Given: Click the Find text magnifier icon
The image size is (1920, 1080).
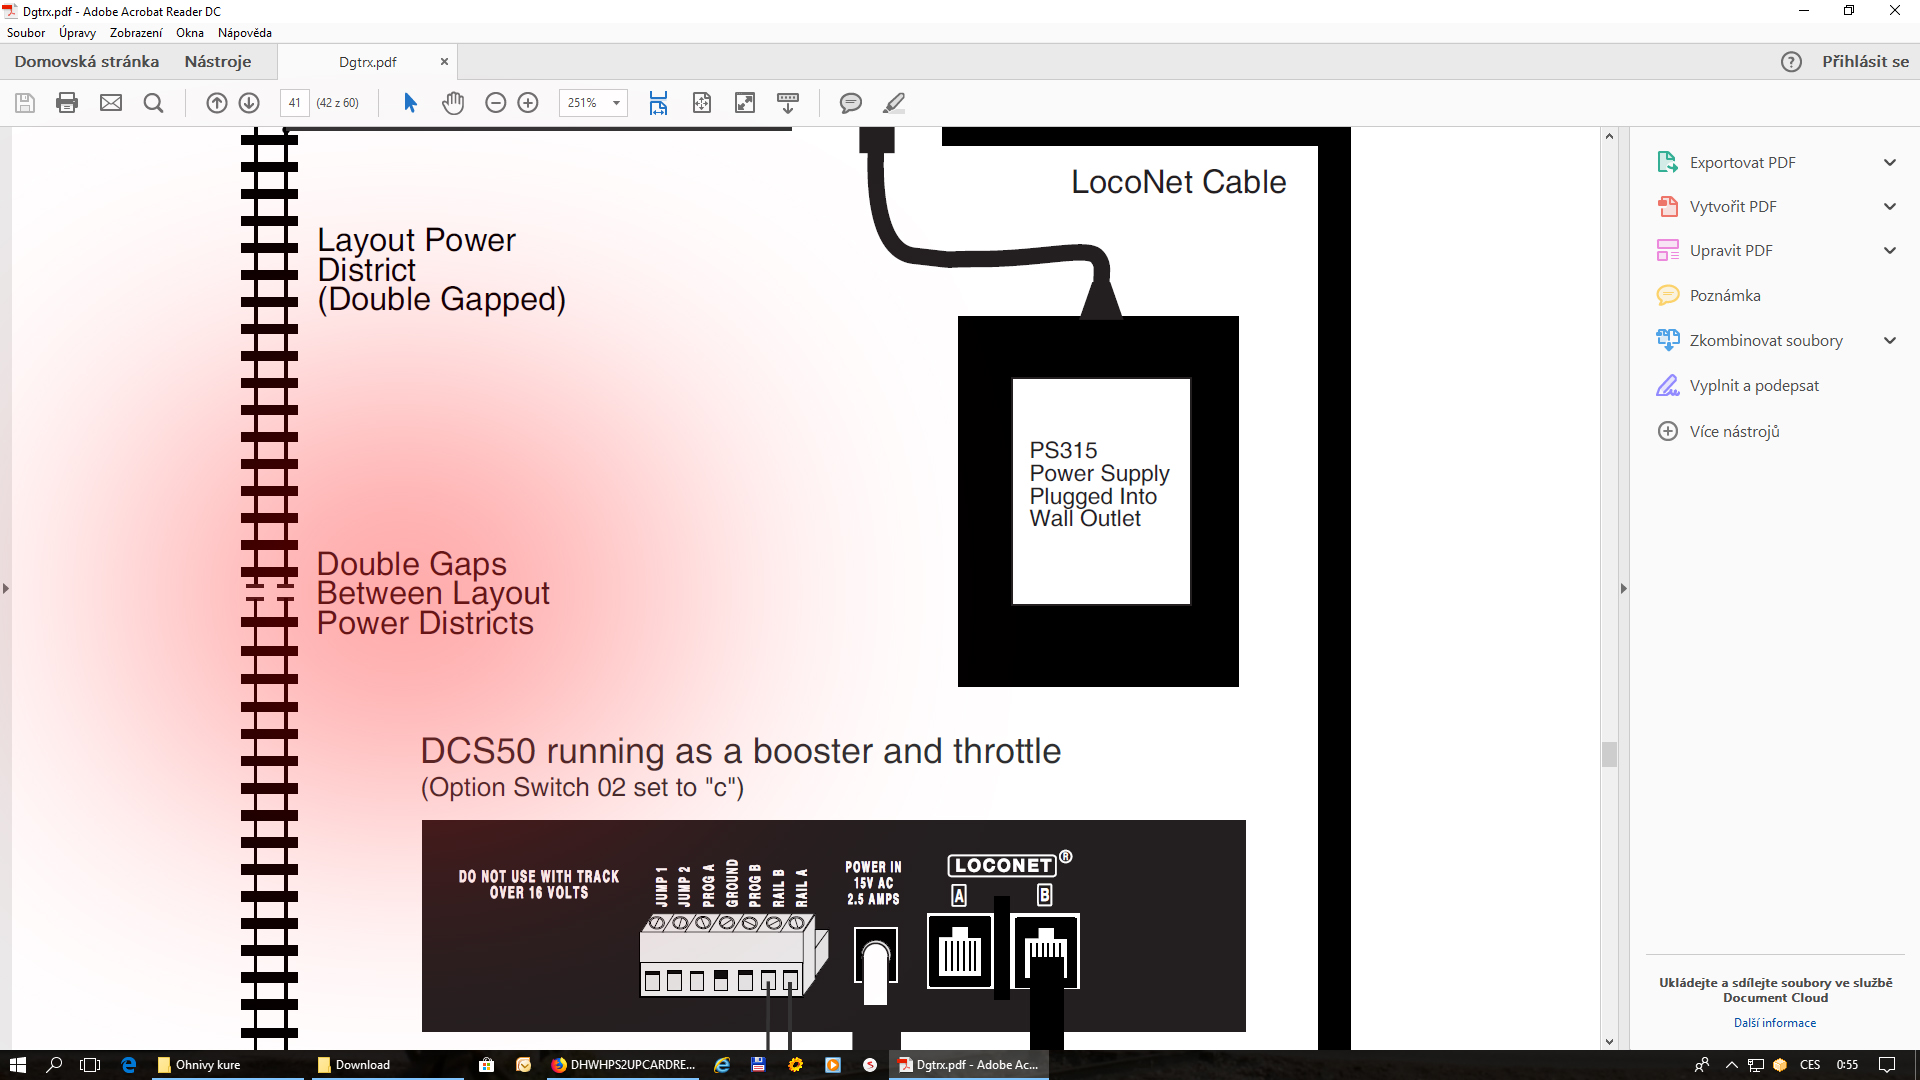Looking at the screenshot, I should coord(153,103).
